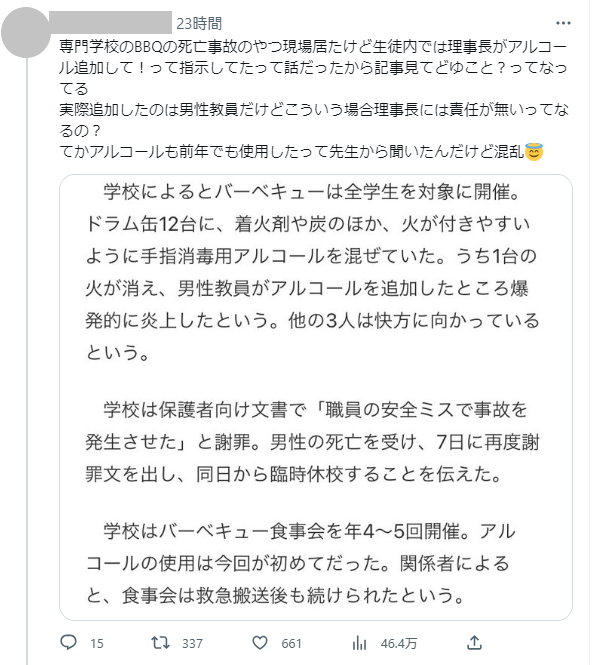Image resolution: width=592 pixels, height=665 pixels.
Task: Click the tweet text starting 専門学校のBBQ
Action: coord(313,67)
